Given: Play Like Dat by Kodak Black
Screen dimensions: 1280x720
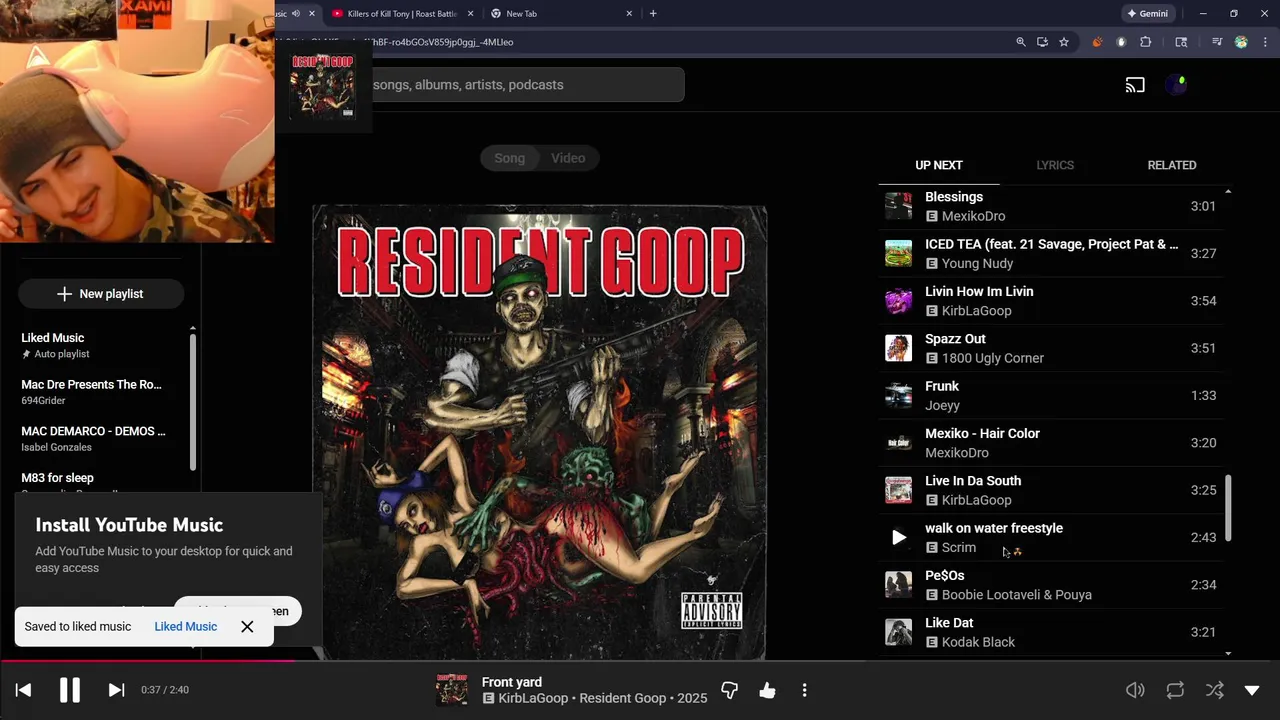Looking at the screenshot, I should click(1052, 632).
